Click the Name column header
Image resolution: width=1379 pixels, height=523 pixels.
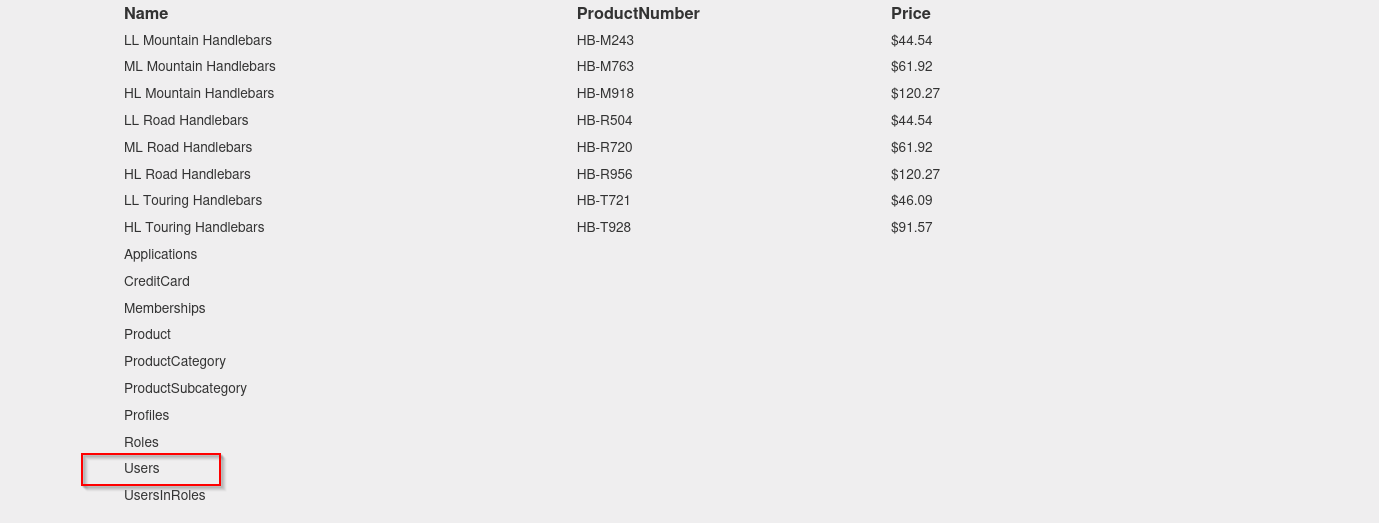146,13
